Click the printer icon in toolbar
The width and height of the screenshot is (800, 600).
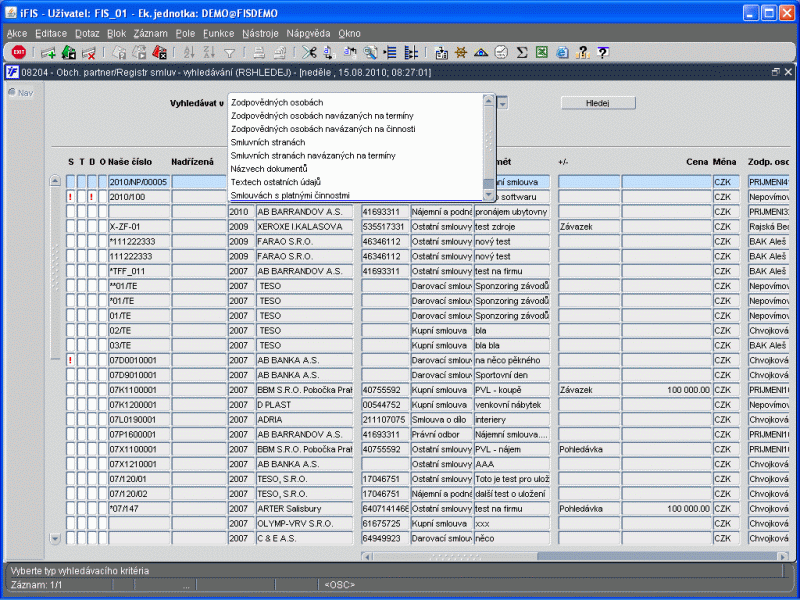click(259, 52)
